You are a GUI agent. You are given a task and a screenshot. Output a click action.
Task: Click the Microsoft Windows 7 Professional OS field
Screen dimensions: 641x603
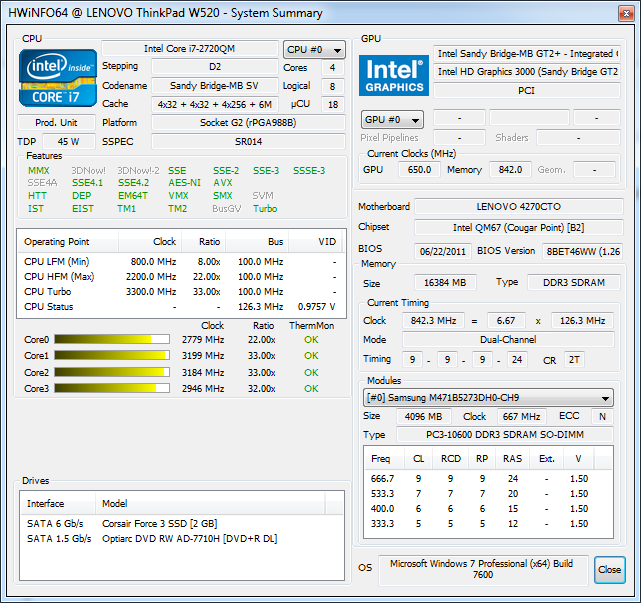[x=483, y=569]
